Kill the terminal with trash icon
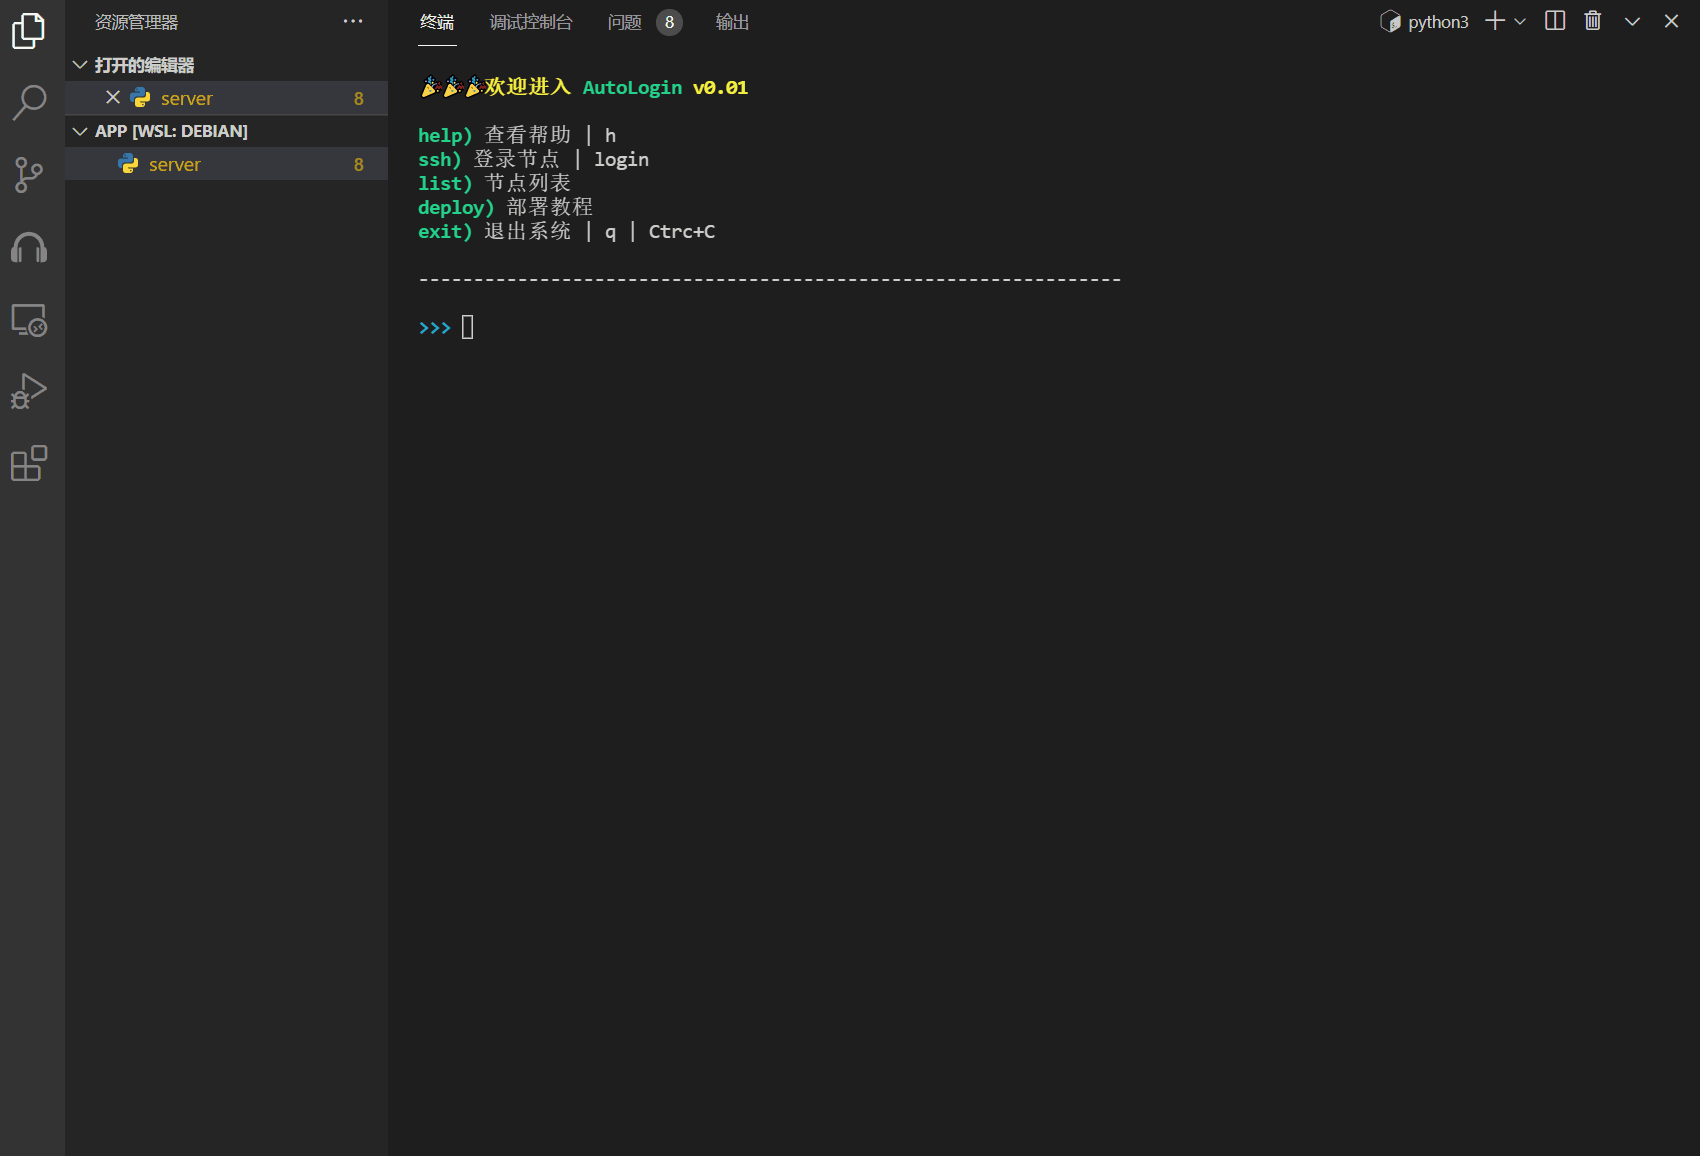Viewport: 1700px width, 1156px height. pos(1593,21)
